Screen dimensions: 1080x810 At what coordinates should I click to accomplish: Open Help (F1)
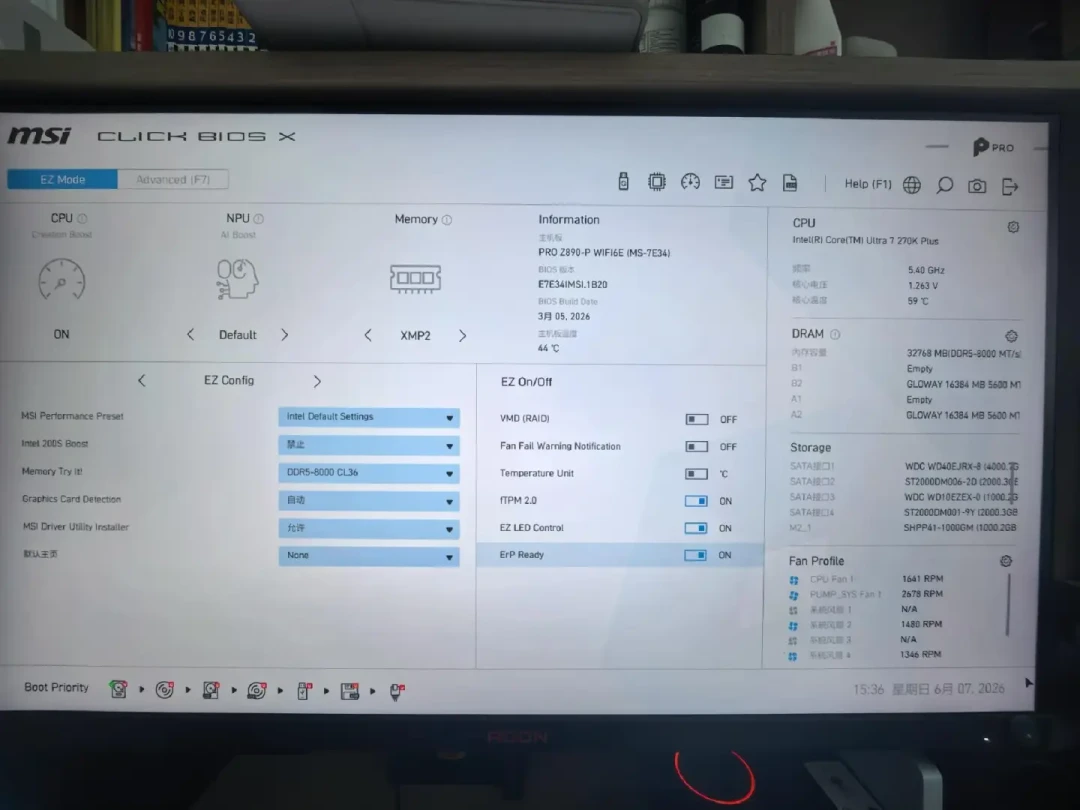(x=868, y=184)
